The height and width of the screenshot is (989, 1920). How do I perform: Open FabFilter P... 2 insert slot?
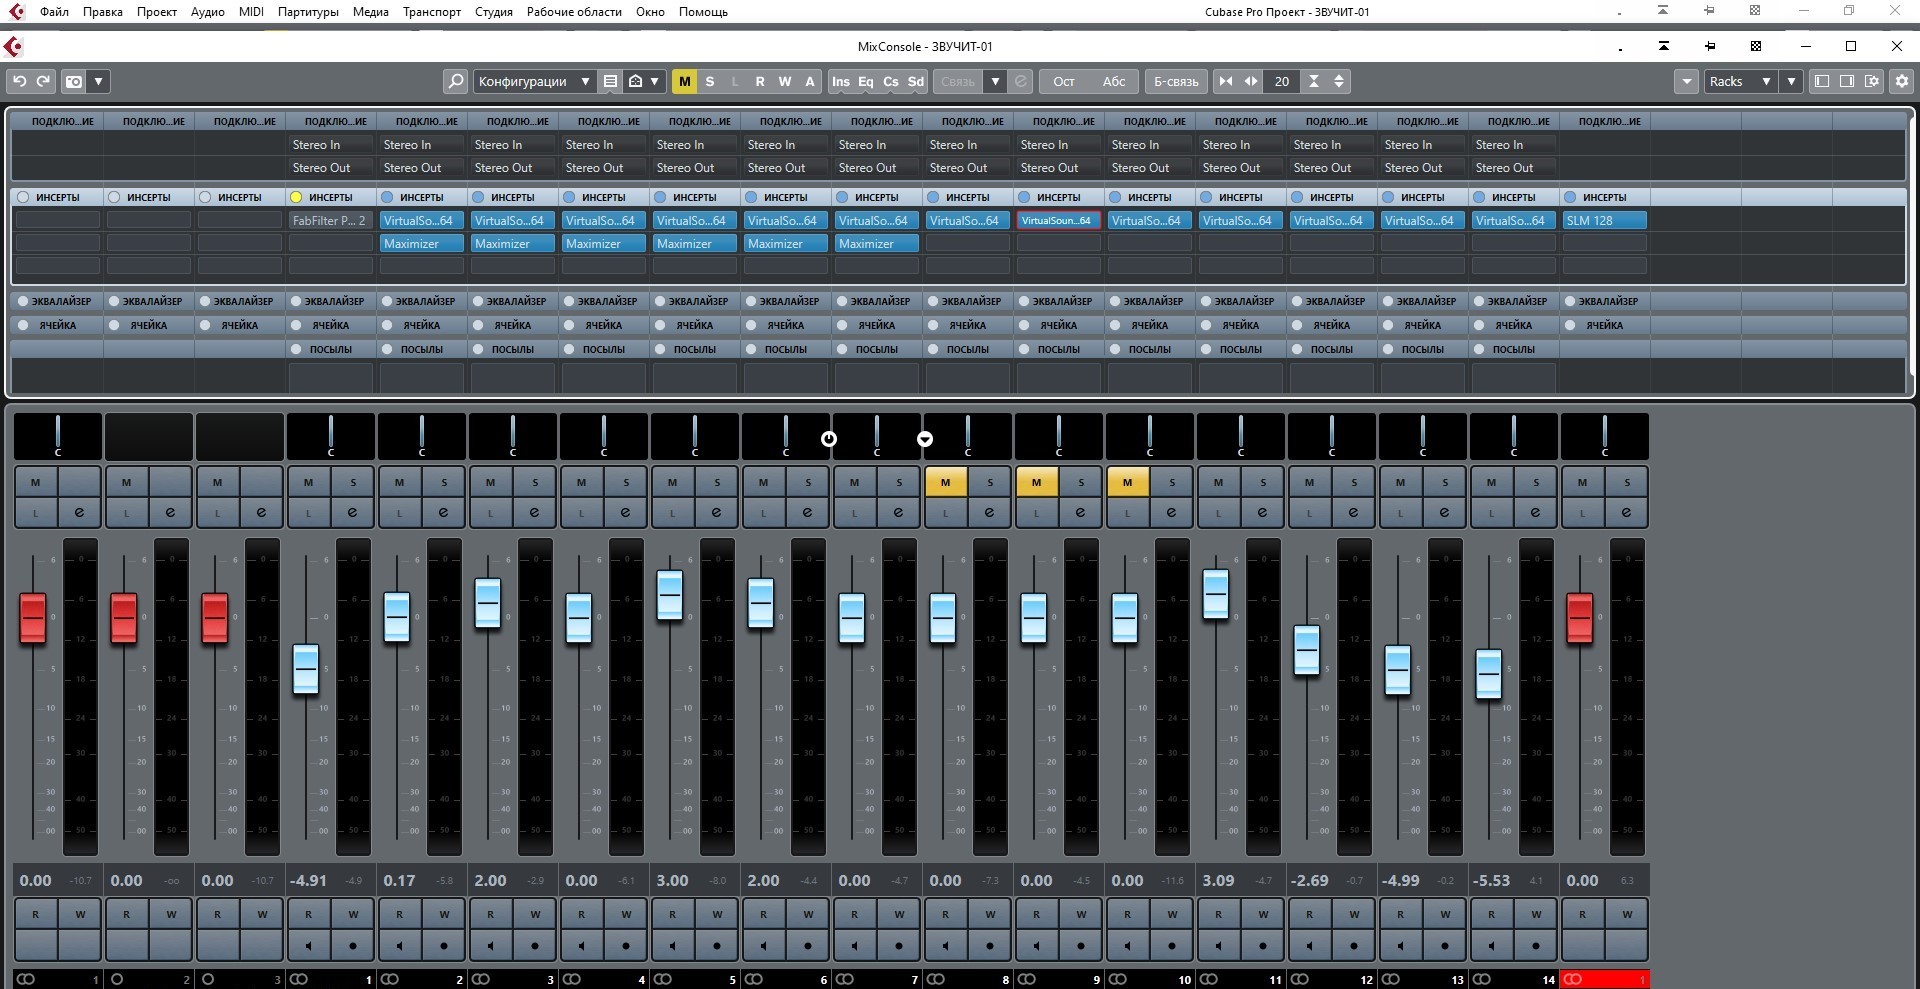tap(331, 220)
